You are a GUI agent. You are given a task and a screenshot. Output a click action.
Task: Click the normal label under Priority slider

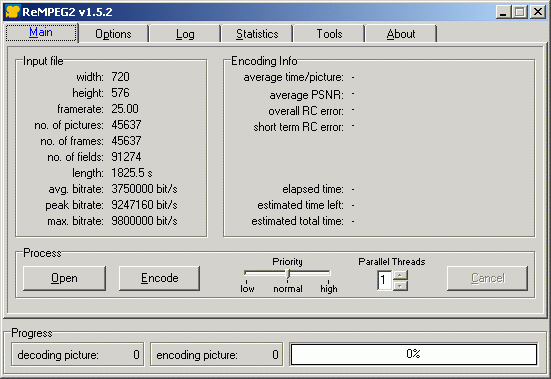[288, 289]
